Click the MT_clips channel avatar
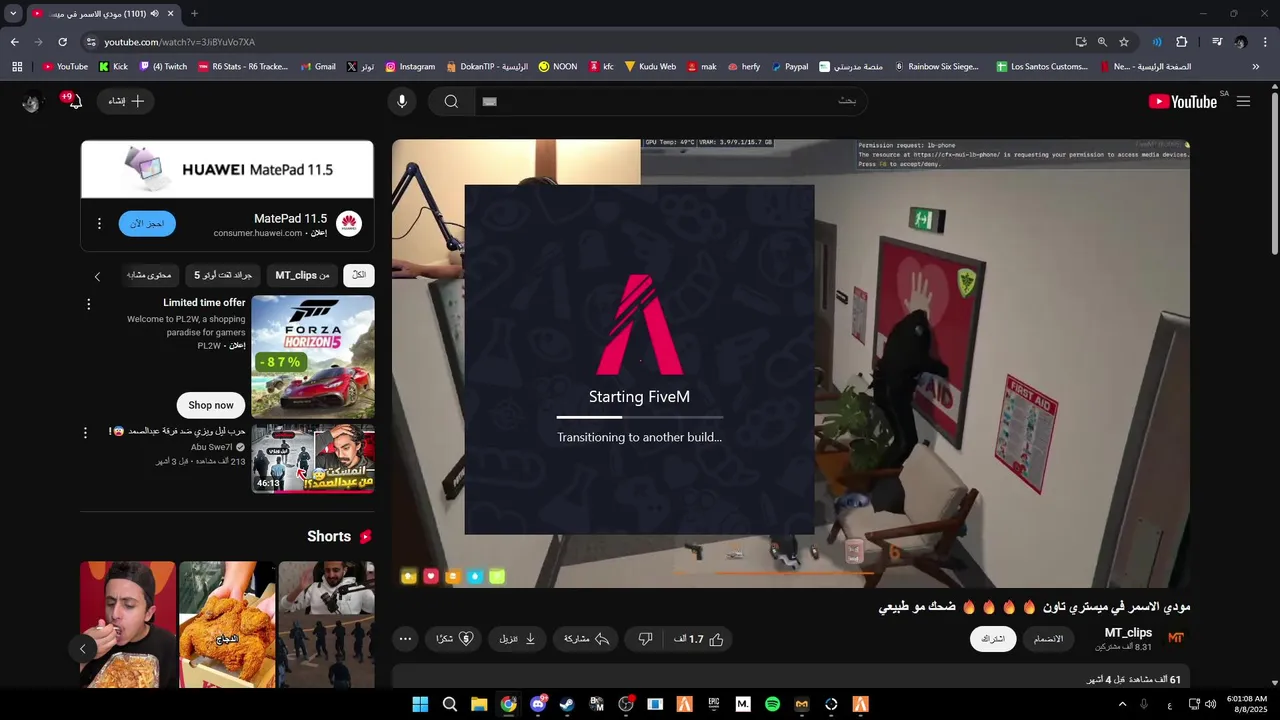The height and width of the screenshot is (720, 1280). point(1176,638)
